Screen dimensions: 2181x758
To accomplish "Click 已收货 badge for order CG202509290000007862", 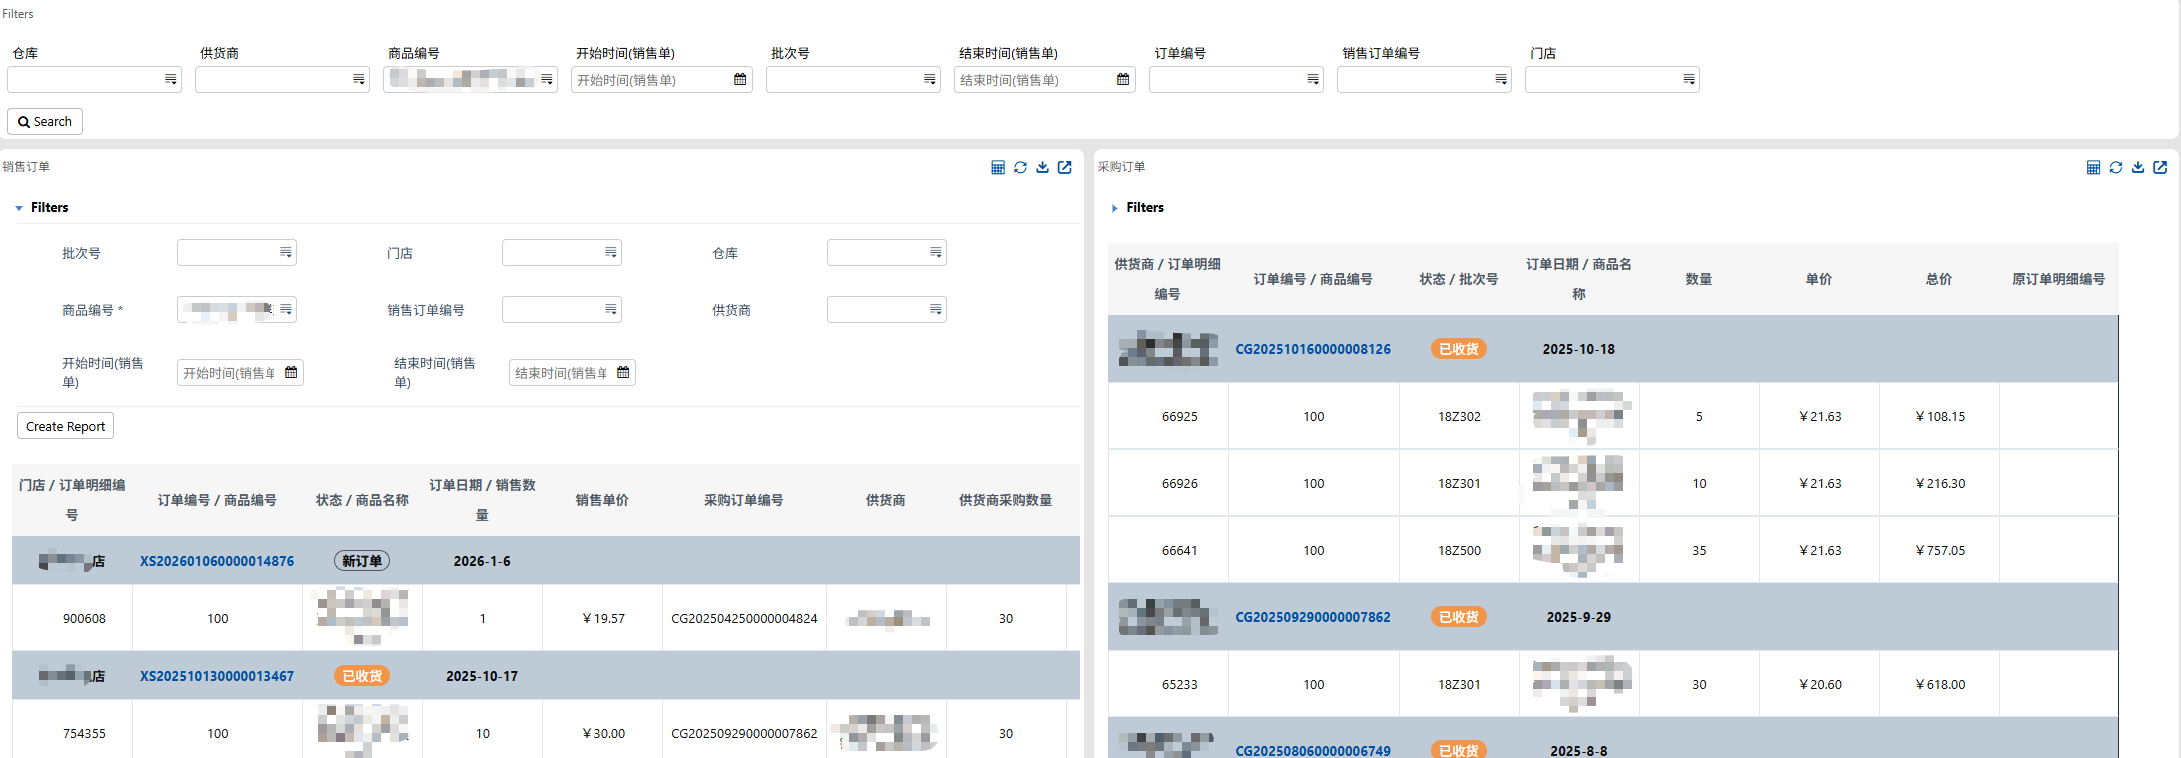I will [x=1459, y=617].
